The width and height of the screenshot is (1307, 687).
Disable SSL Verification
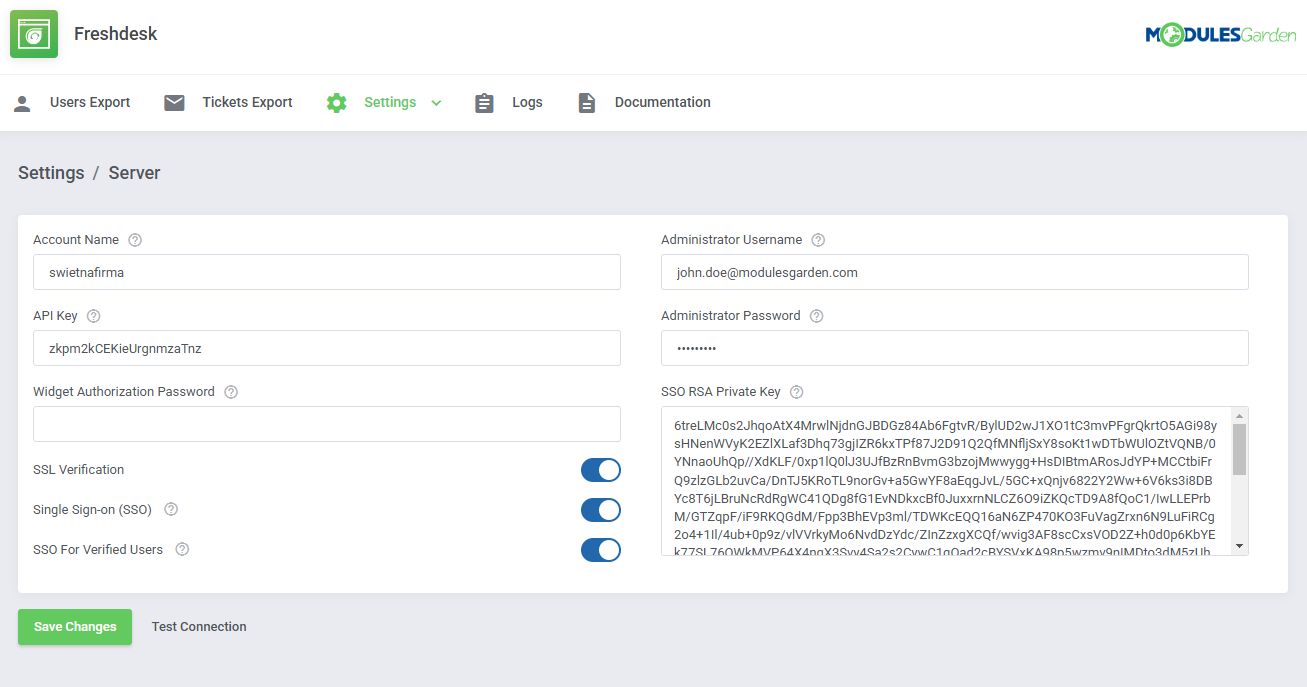pyautogui.click(x=600, y=469)
